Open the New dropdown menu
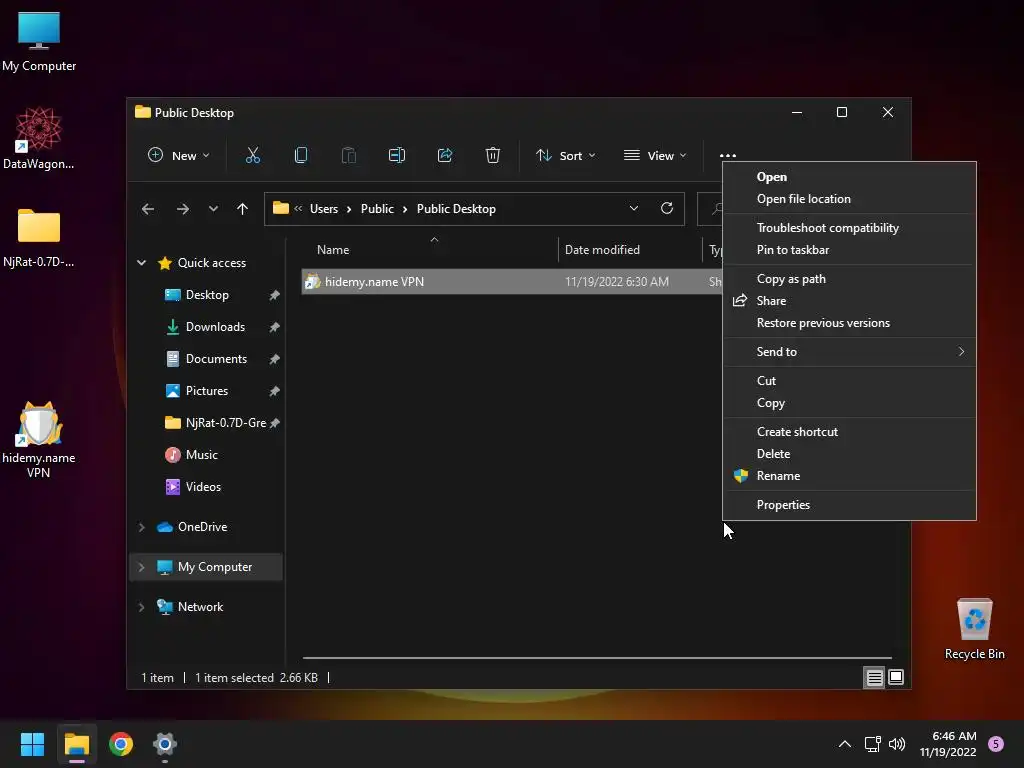 click(x=179, y=155)
